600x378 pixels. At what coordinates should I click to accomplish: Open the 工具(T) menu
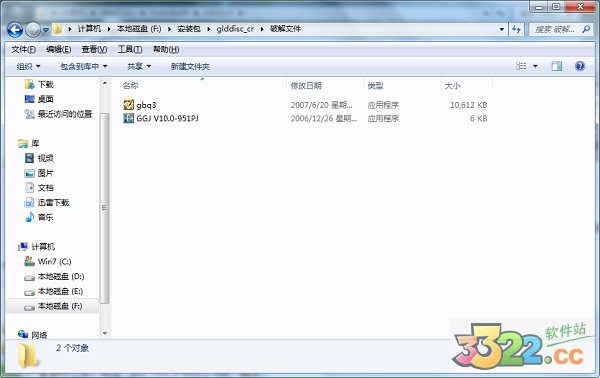pyautogui.click(x=130, y=49)
